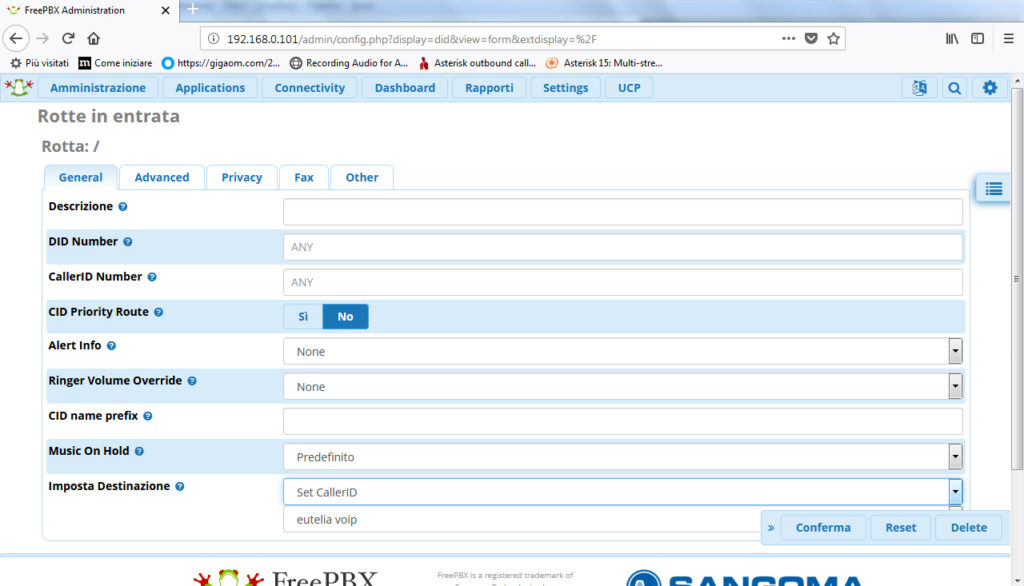Open the UCP menu item
Image resolution: width=1024 pixels, height=586 pixels.
coord(630,88)
